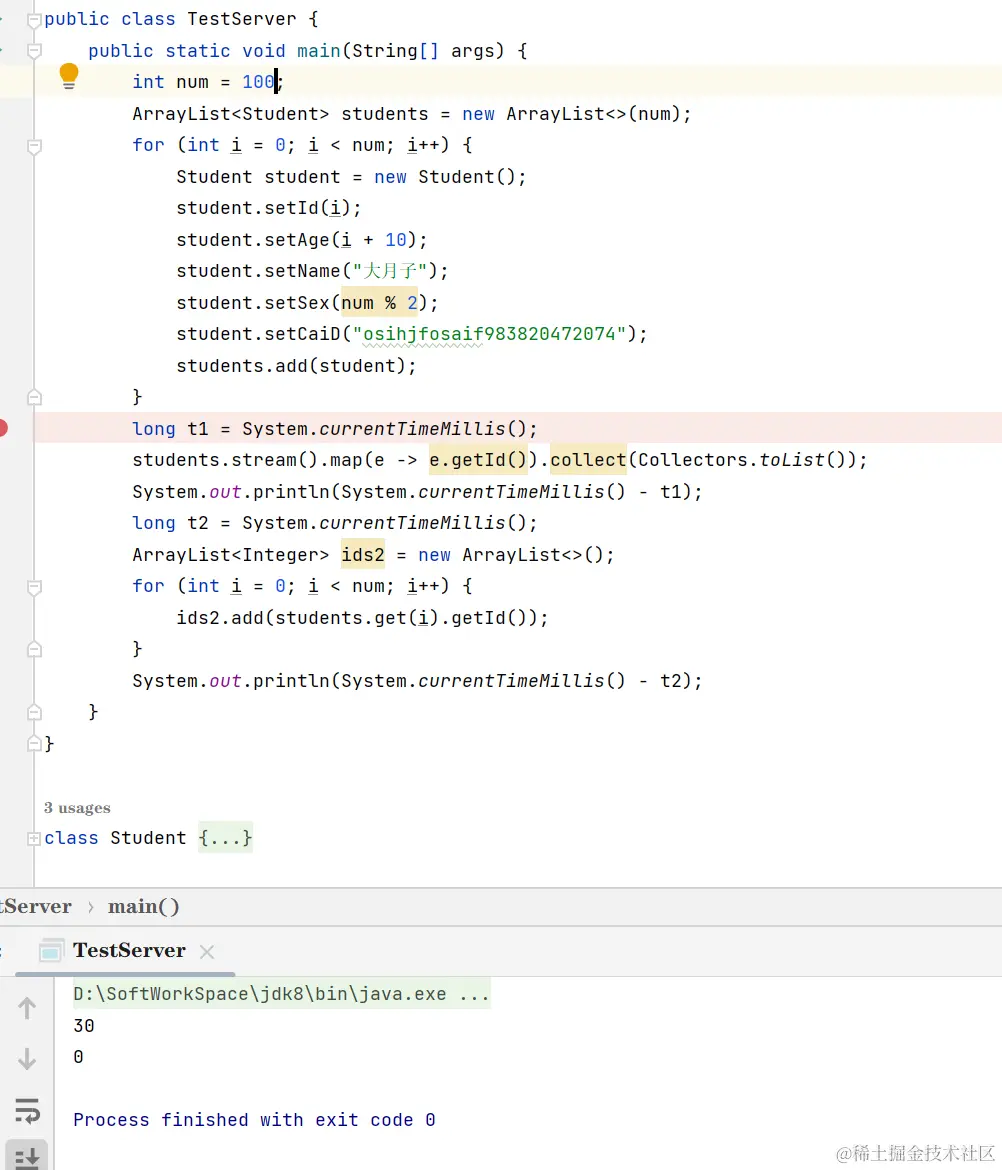1002x1170 pixels.
Task: Collapse the first for loop fold marker
Action: coord(34,146)
